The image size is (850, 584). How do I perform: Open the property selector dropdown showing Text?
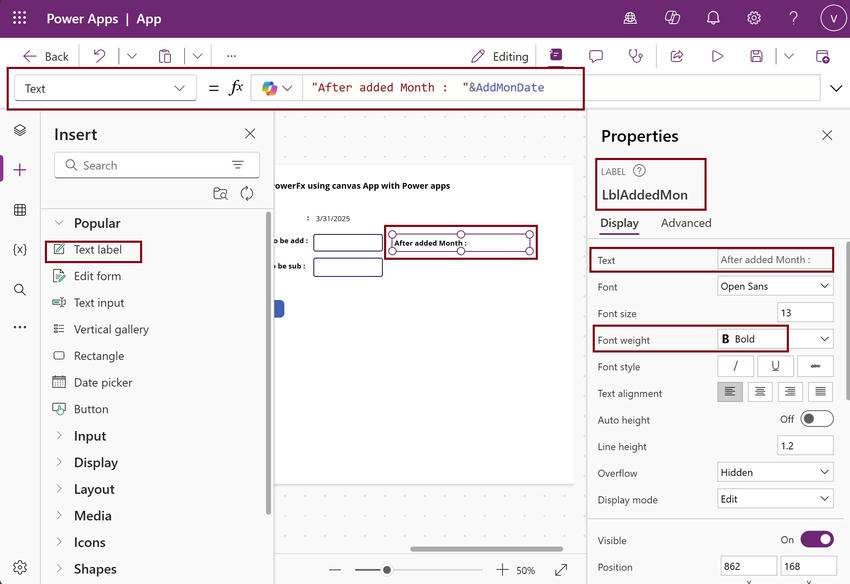[x=104, y=88]
